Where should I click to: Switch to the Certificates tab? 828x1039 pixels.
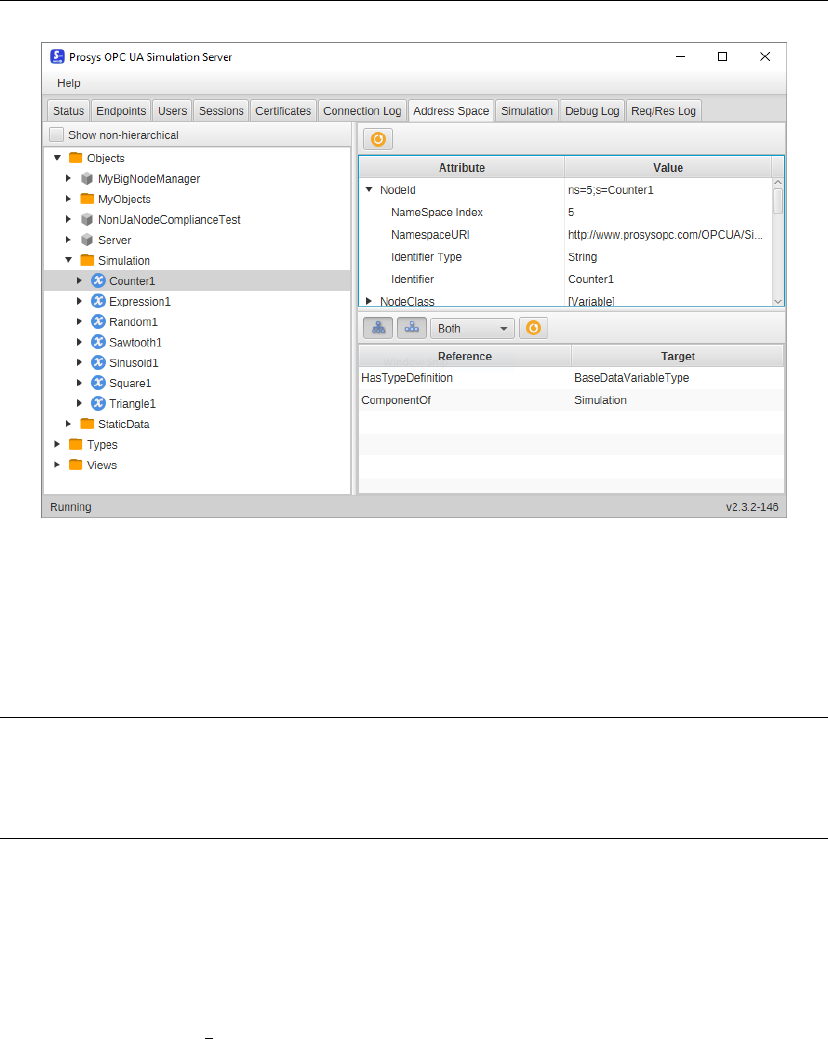click(x=283, y=111)
